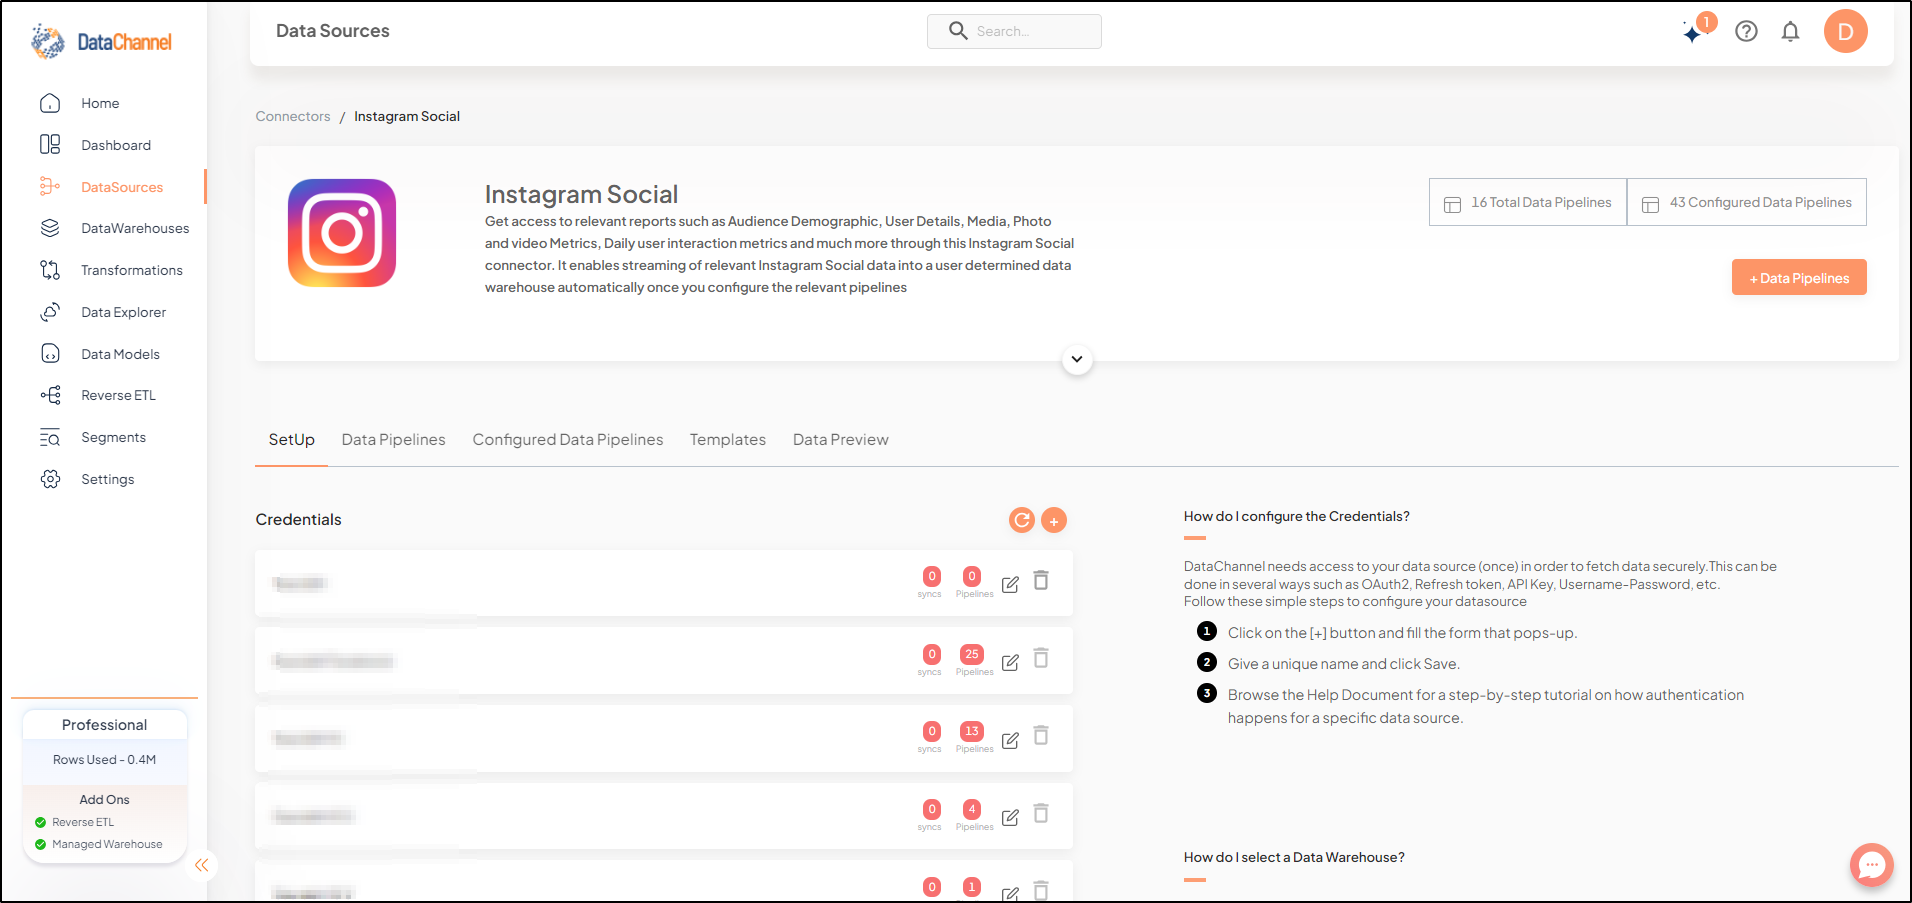Open the Segments sidebar icon

point(50,437)
